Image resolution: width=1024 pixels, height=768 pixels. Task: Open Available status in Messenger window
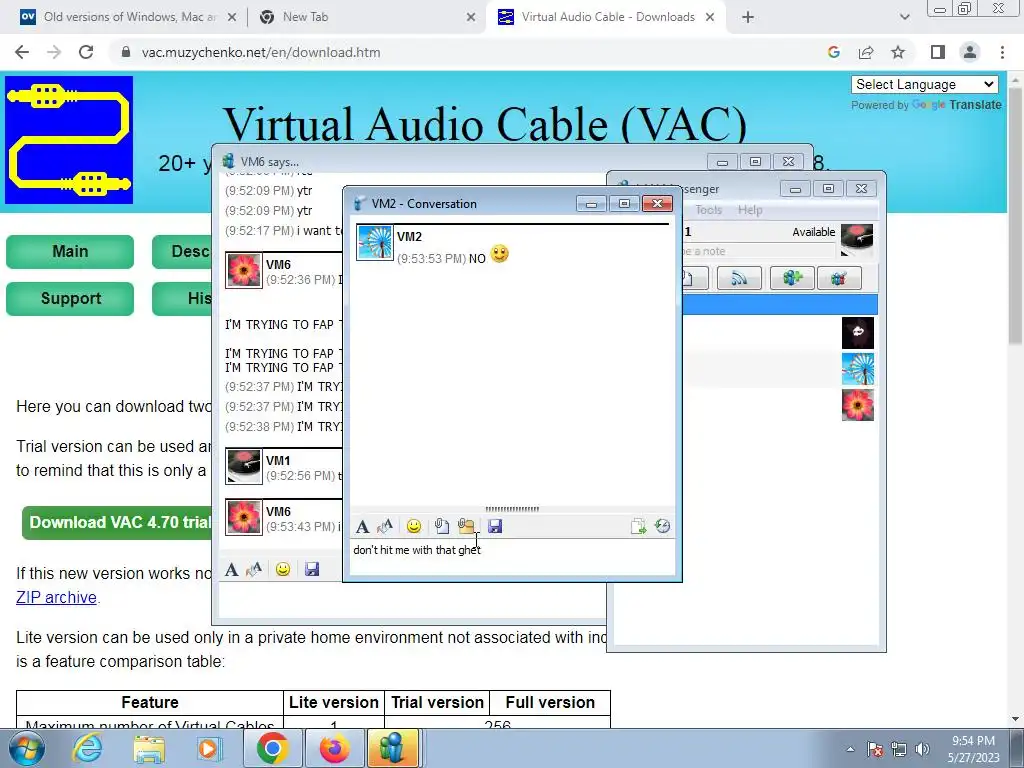coord(813,232)
